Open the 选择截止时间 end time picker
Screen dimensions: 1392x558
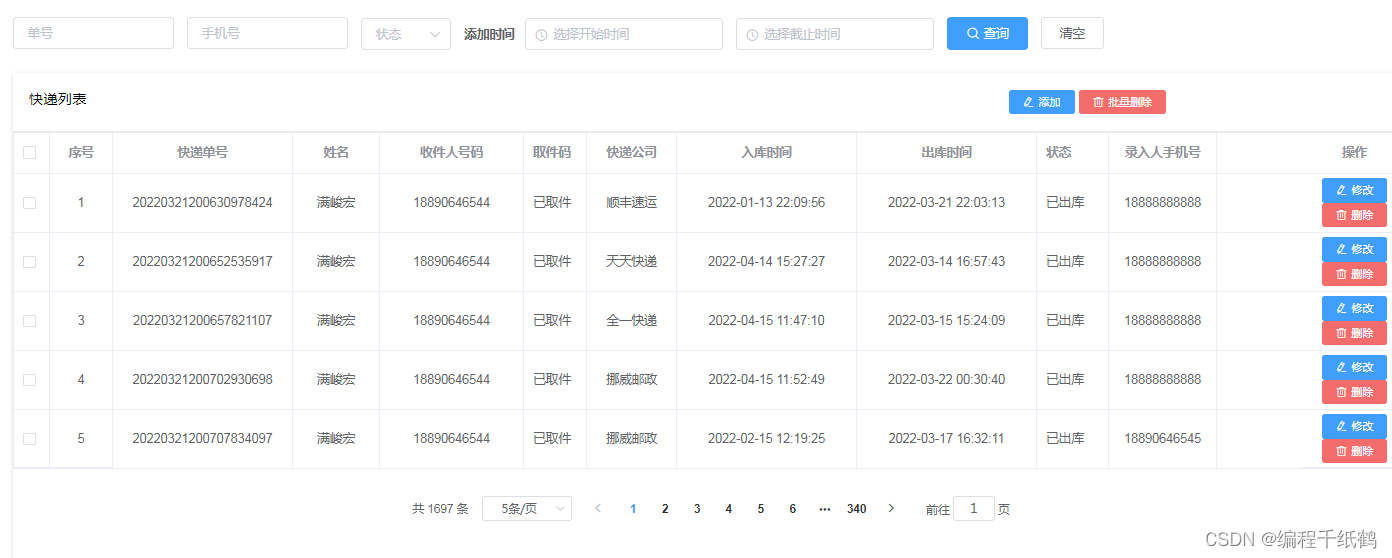coord(834,34)
